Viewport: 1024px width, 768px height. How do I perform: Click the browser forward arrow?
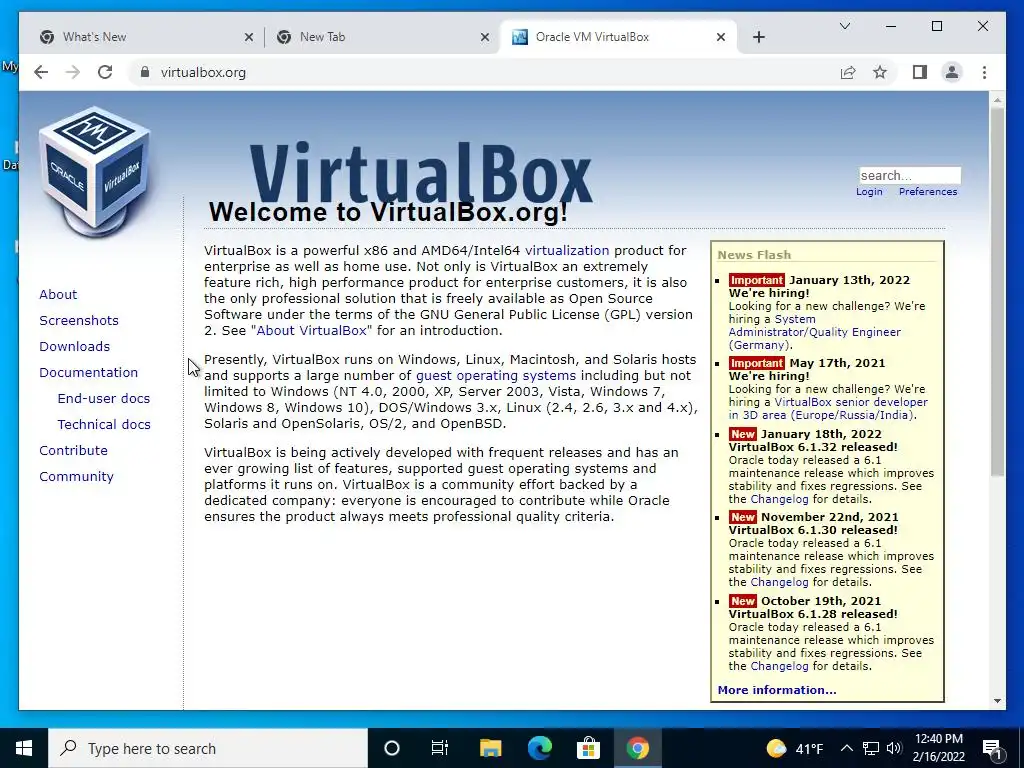[x=73, y=72]
